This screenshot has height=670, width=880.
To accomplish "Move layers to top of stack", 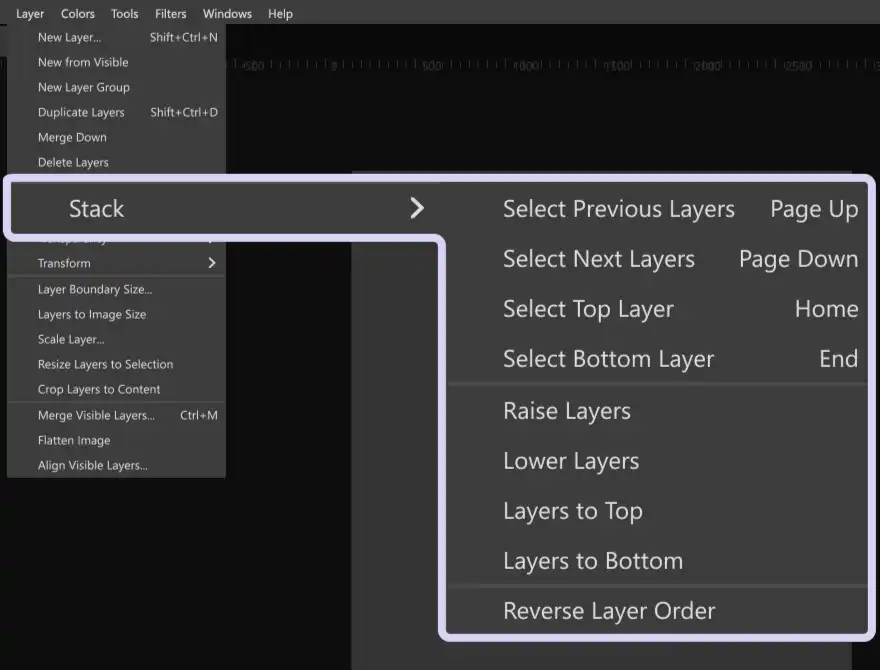I will point(572,511).
